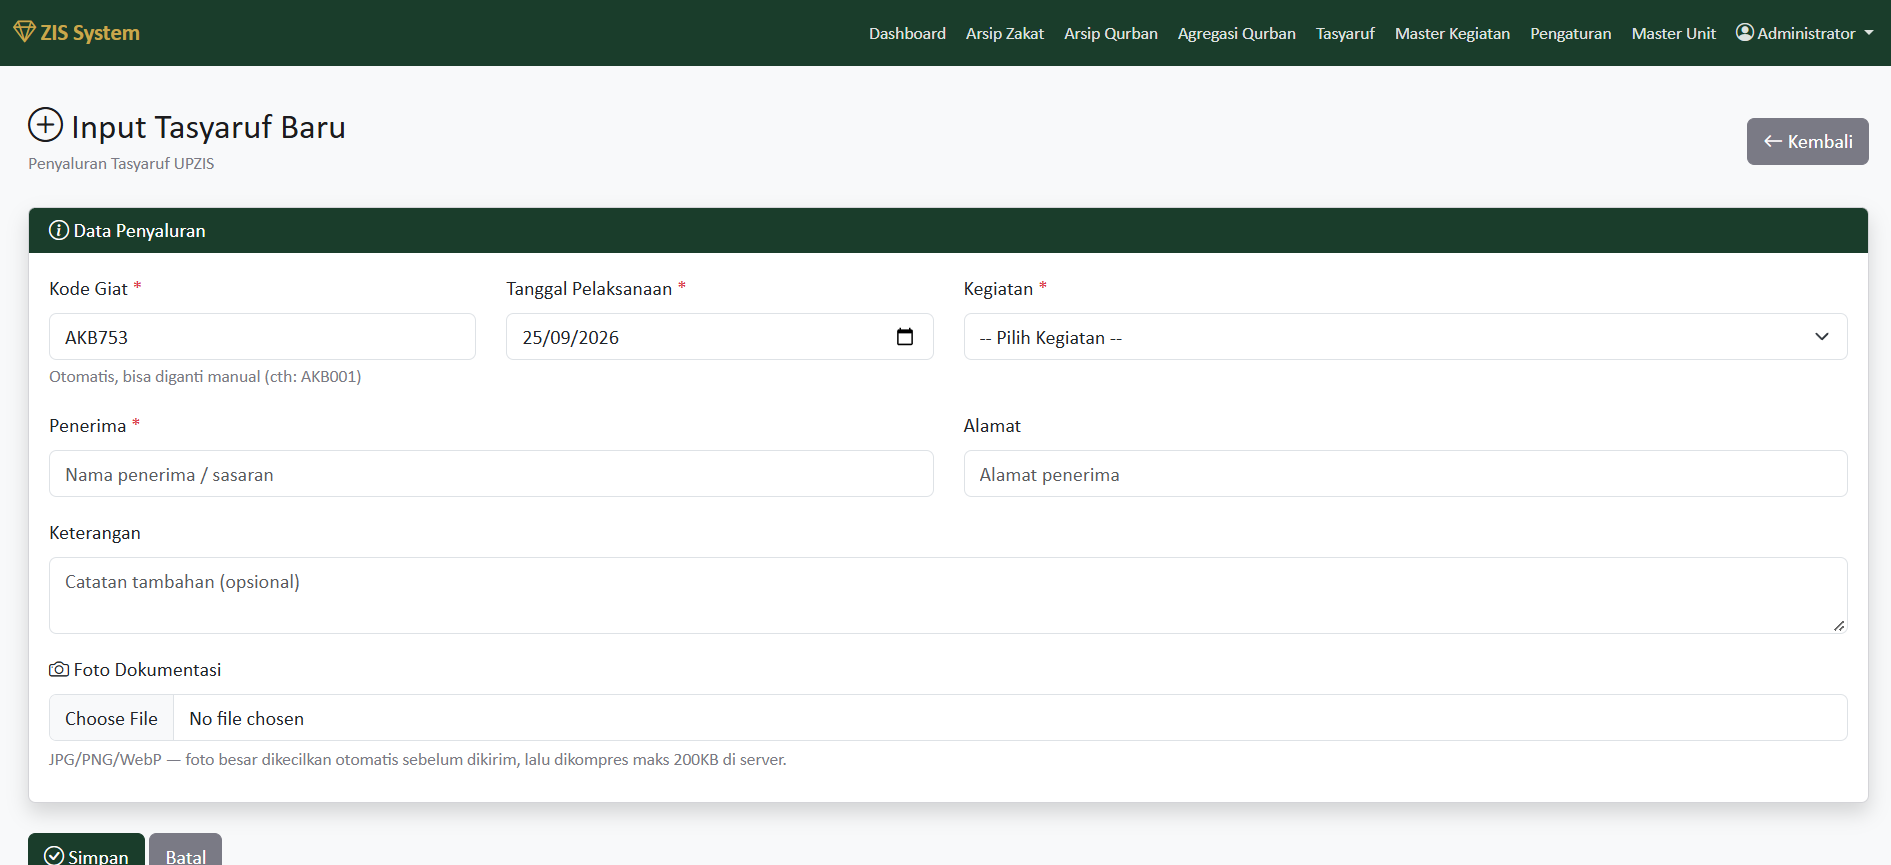Screen dimensions: 1891x865
Task: Go to Dashboard in the navbar
Action: coord(907,33)
